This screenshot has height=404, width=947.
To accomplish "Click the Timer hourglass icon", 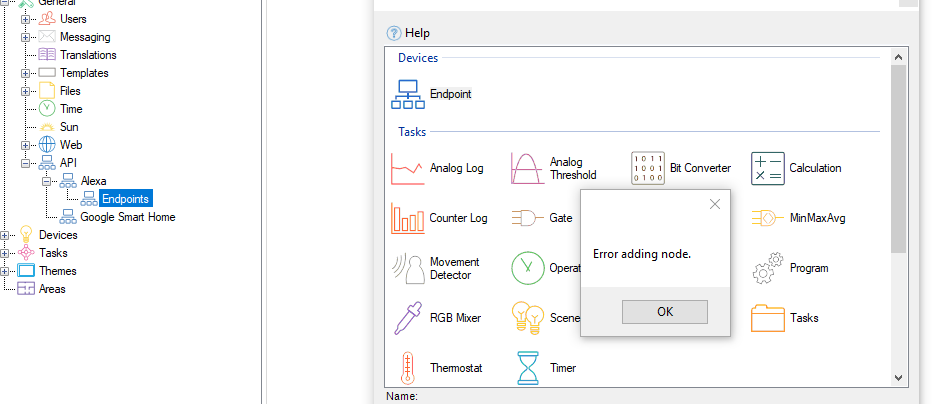I will (x=527, y=368).
